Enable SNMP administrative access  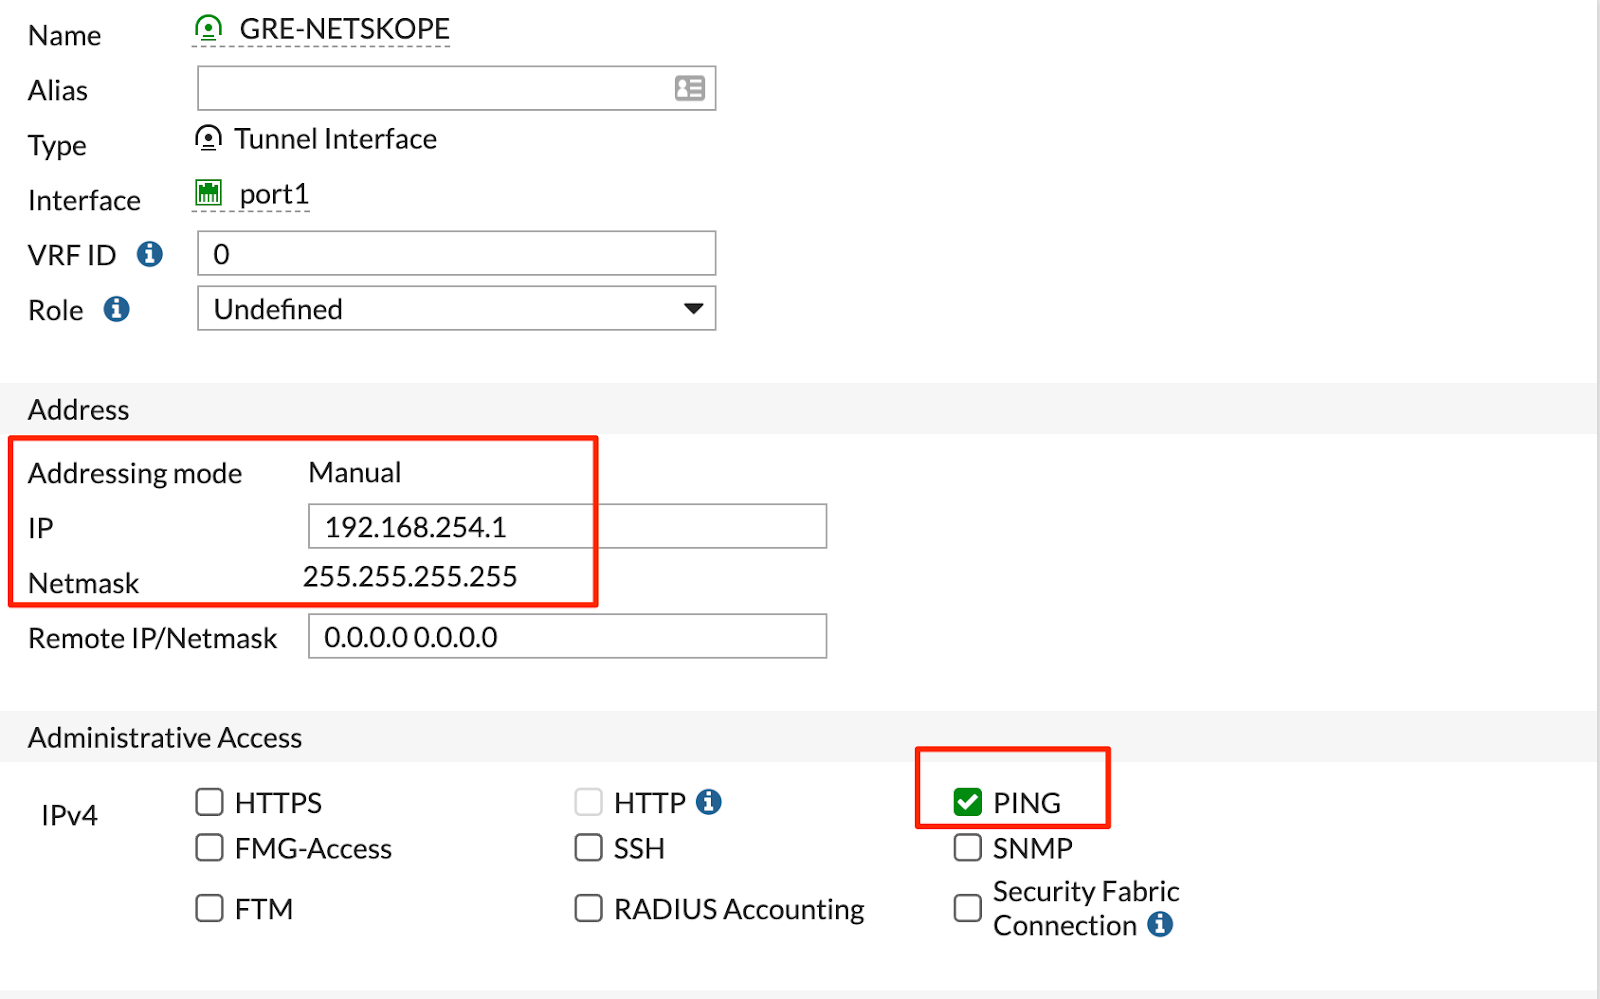click(x=967, y=847)
